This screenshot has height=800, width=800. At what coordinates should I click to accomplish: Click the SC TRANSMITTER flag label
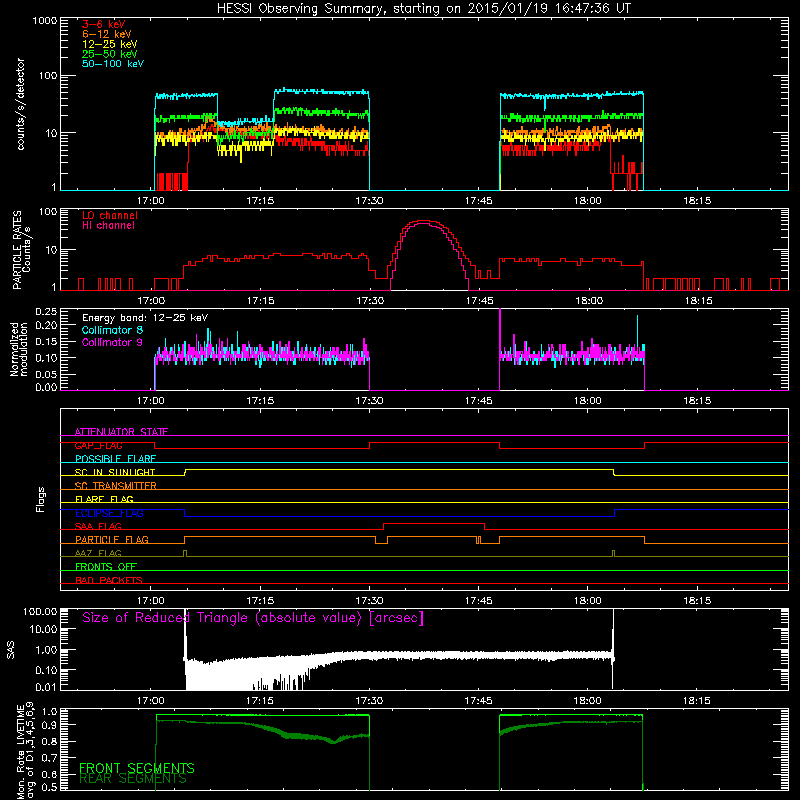(x=116, y=486)
